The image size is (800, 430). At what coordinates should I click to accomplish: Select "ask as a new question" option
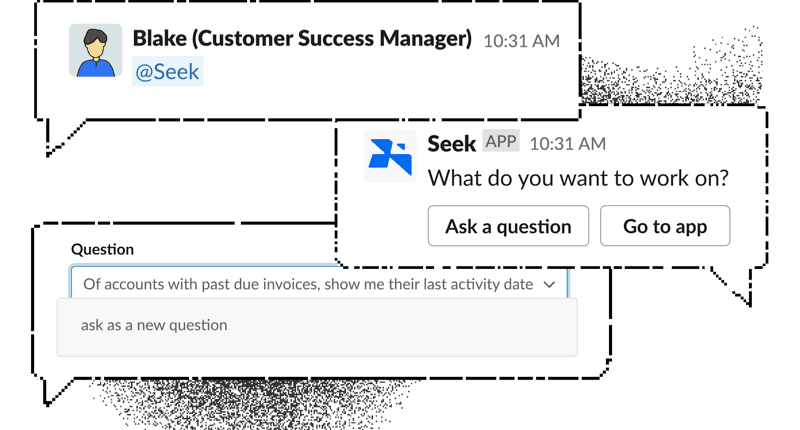154,325
